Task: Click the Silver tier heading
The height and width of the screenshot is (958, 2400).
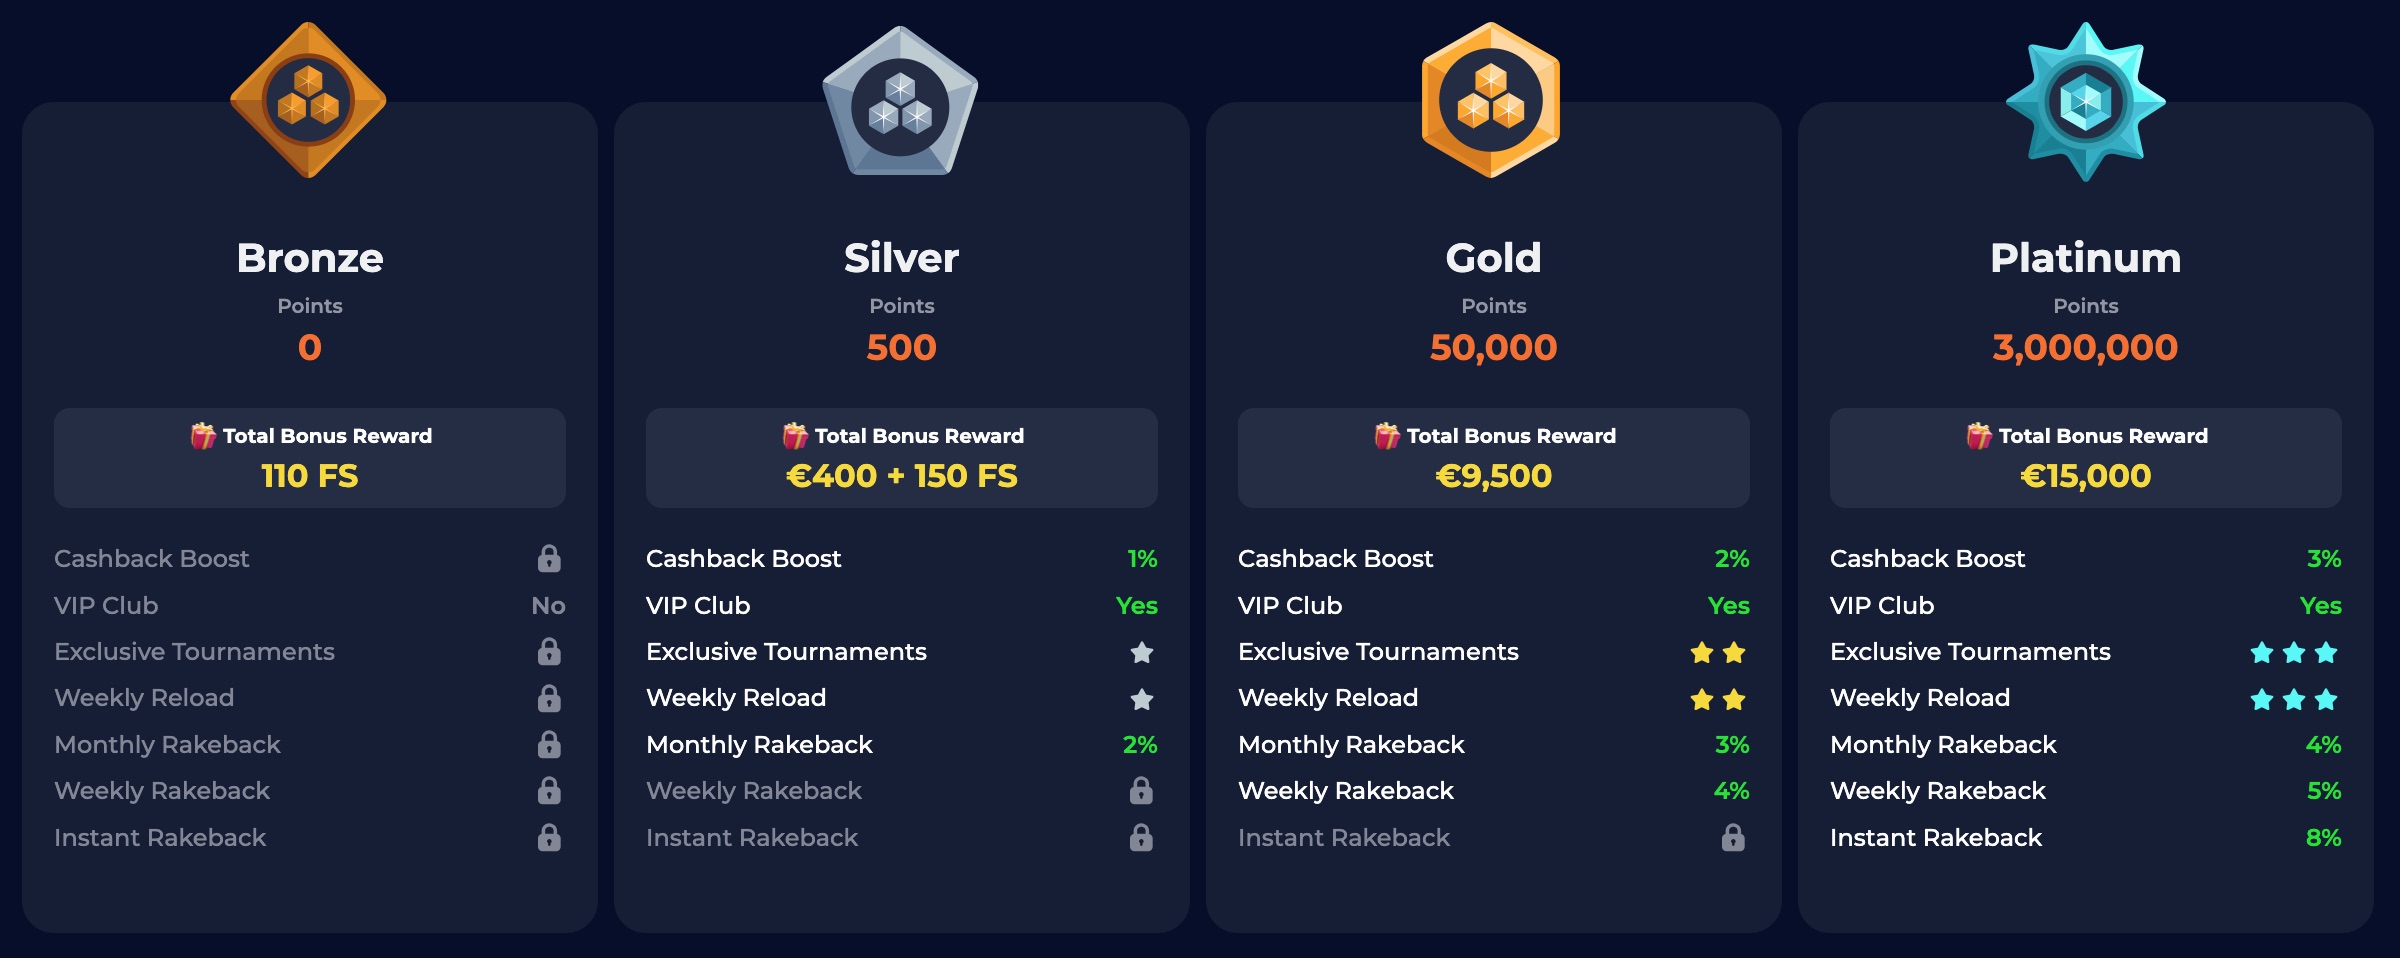Action: coord(902,258)
